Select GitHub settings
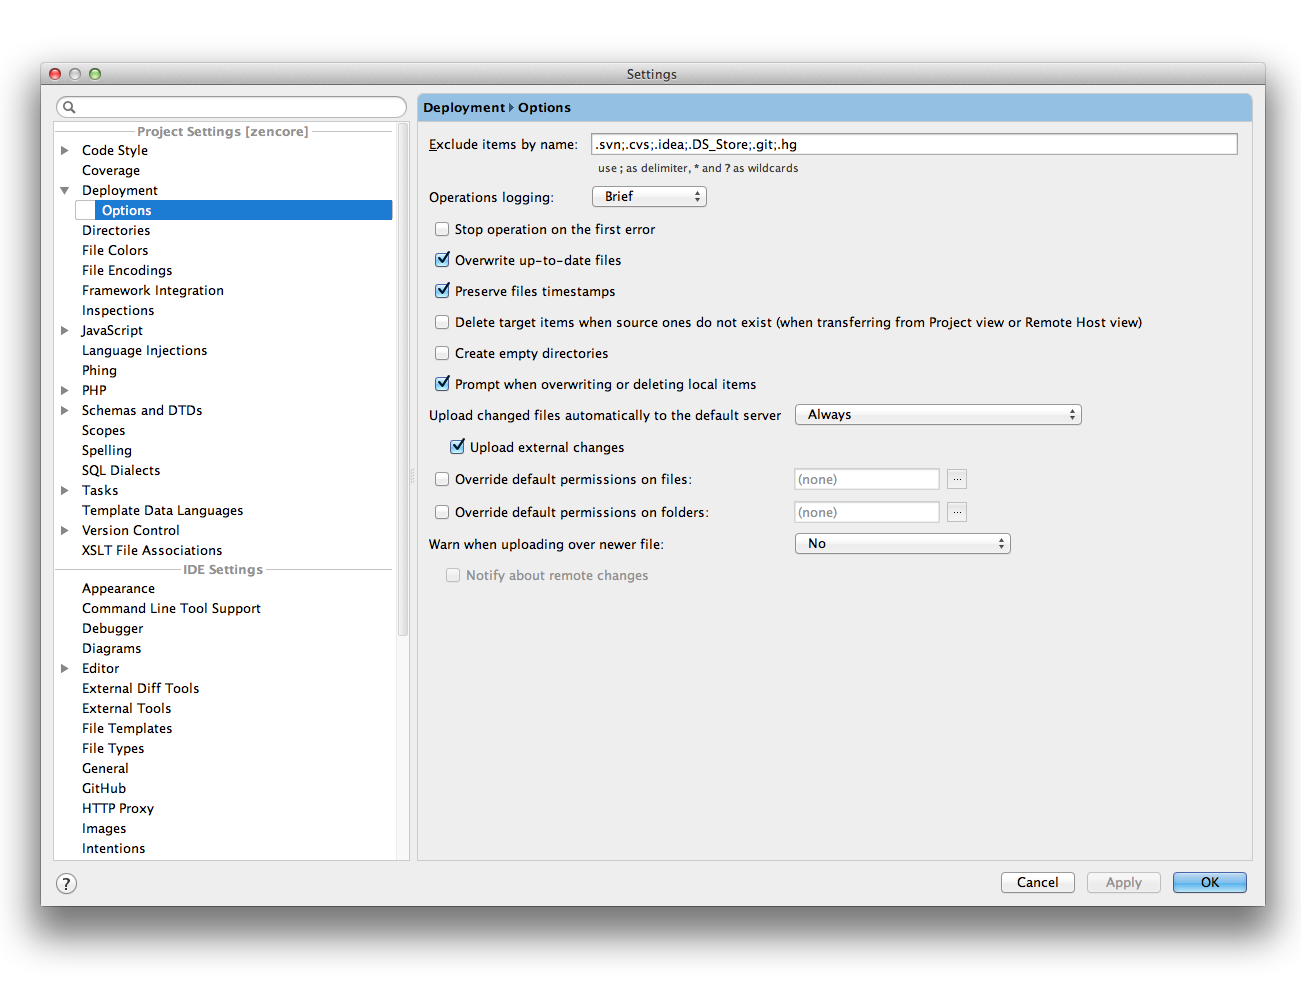The height and width of the screenshot is (985, 1301). 104,788
